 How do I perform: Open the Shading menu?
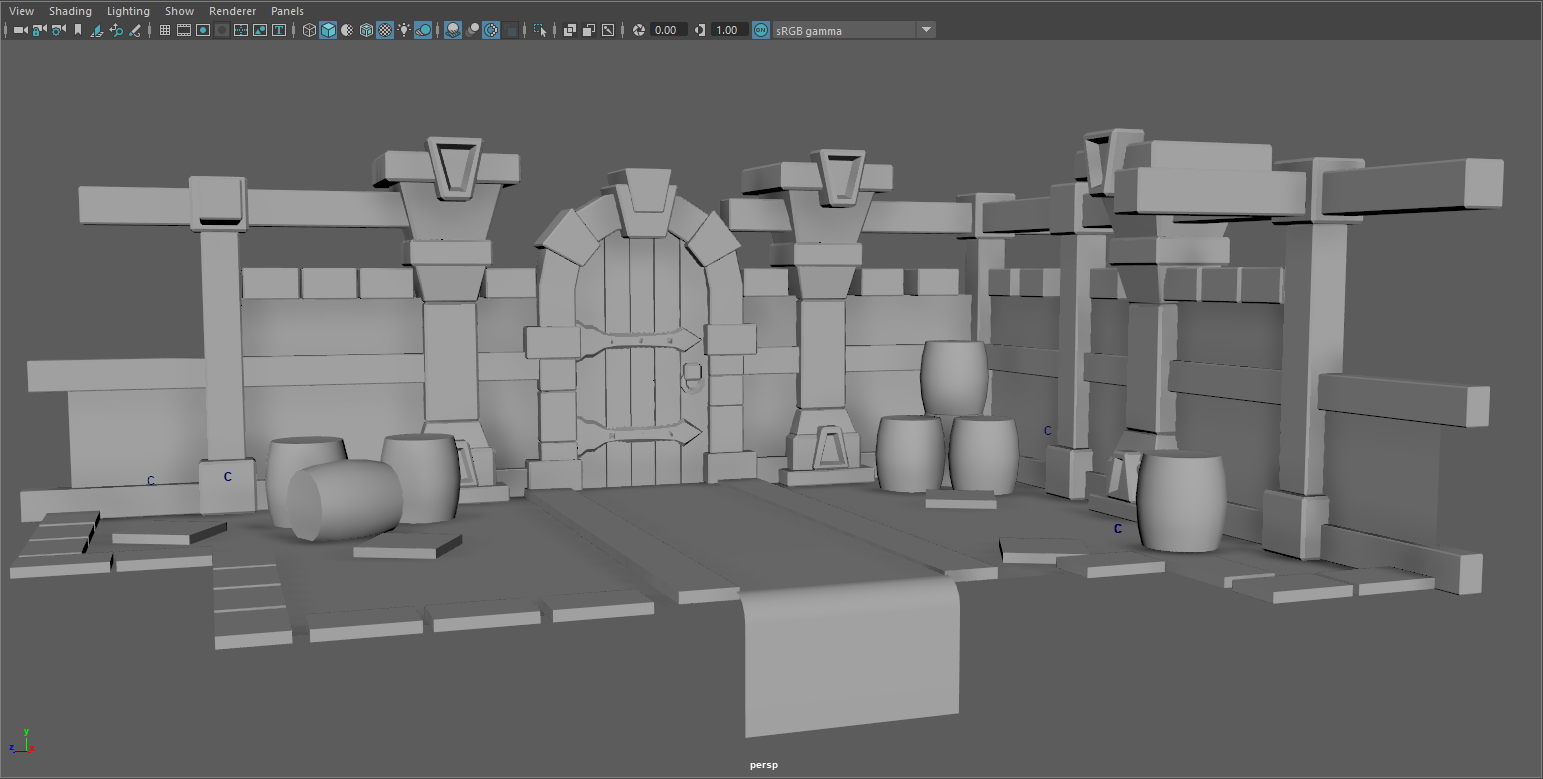(x=70, y=11)
